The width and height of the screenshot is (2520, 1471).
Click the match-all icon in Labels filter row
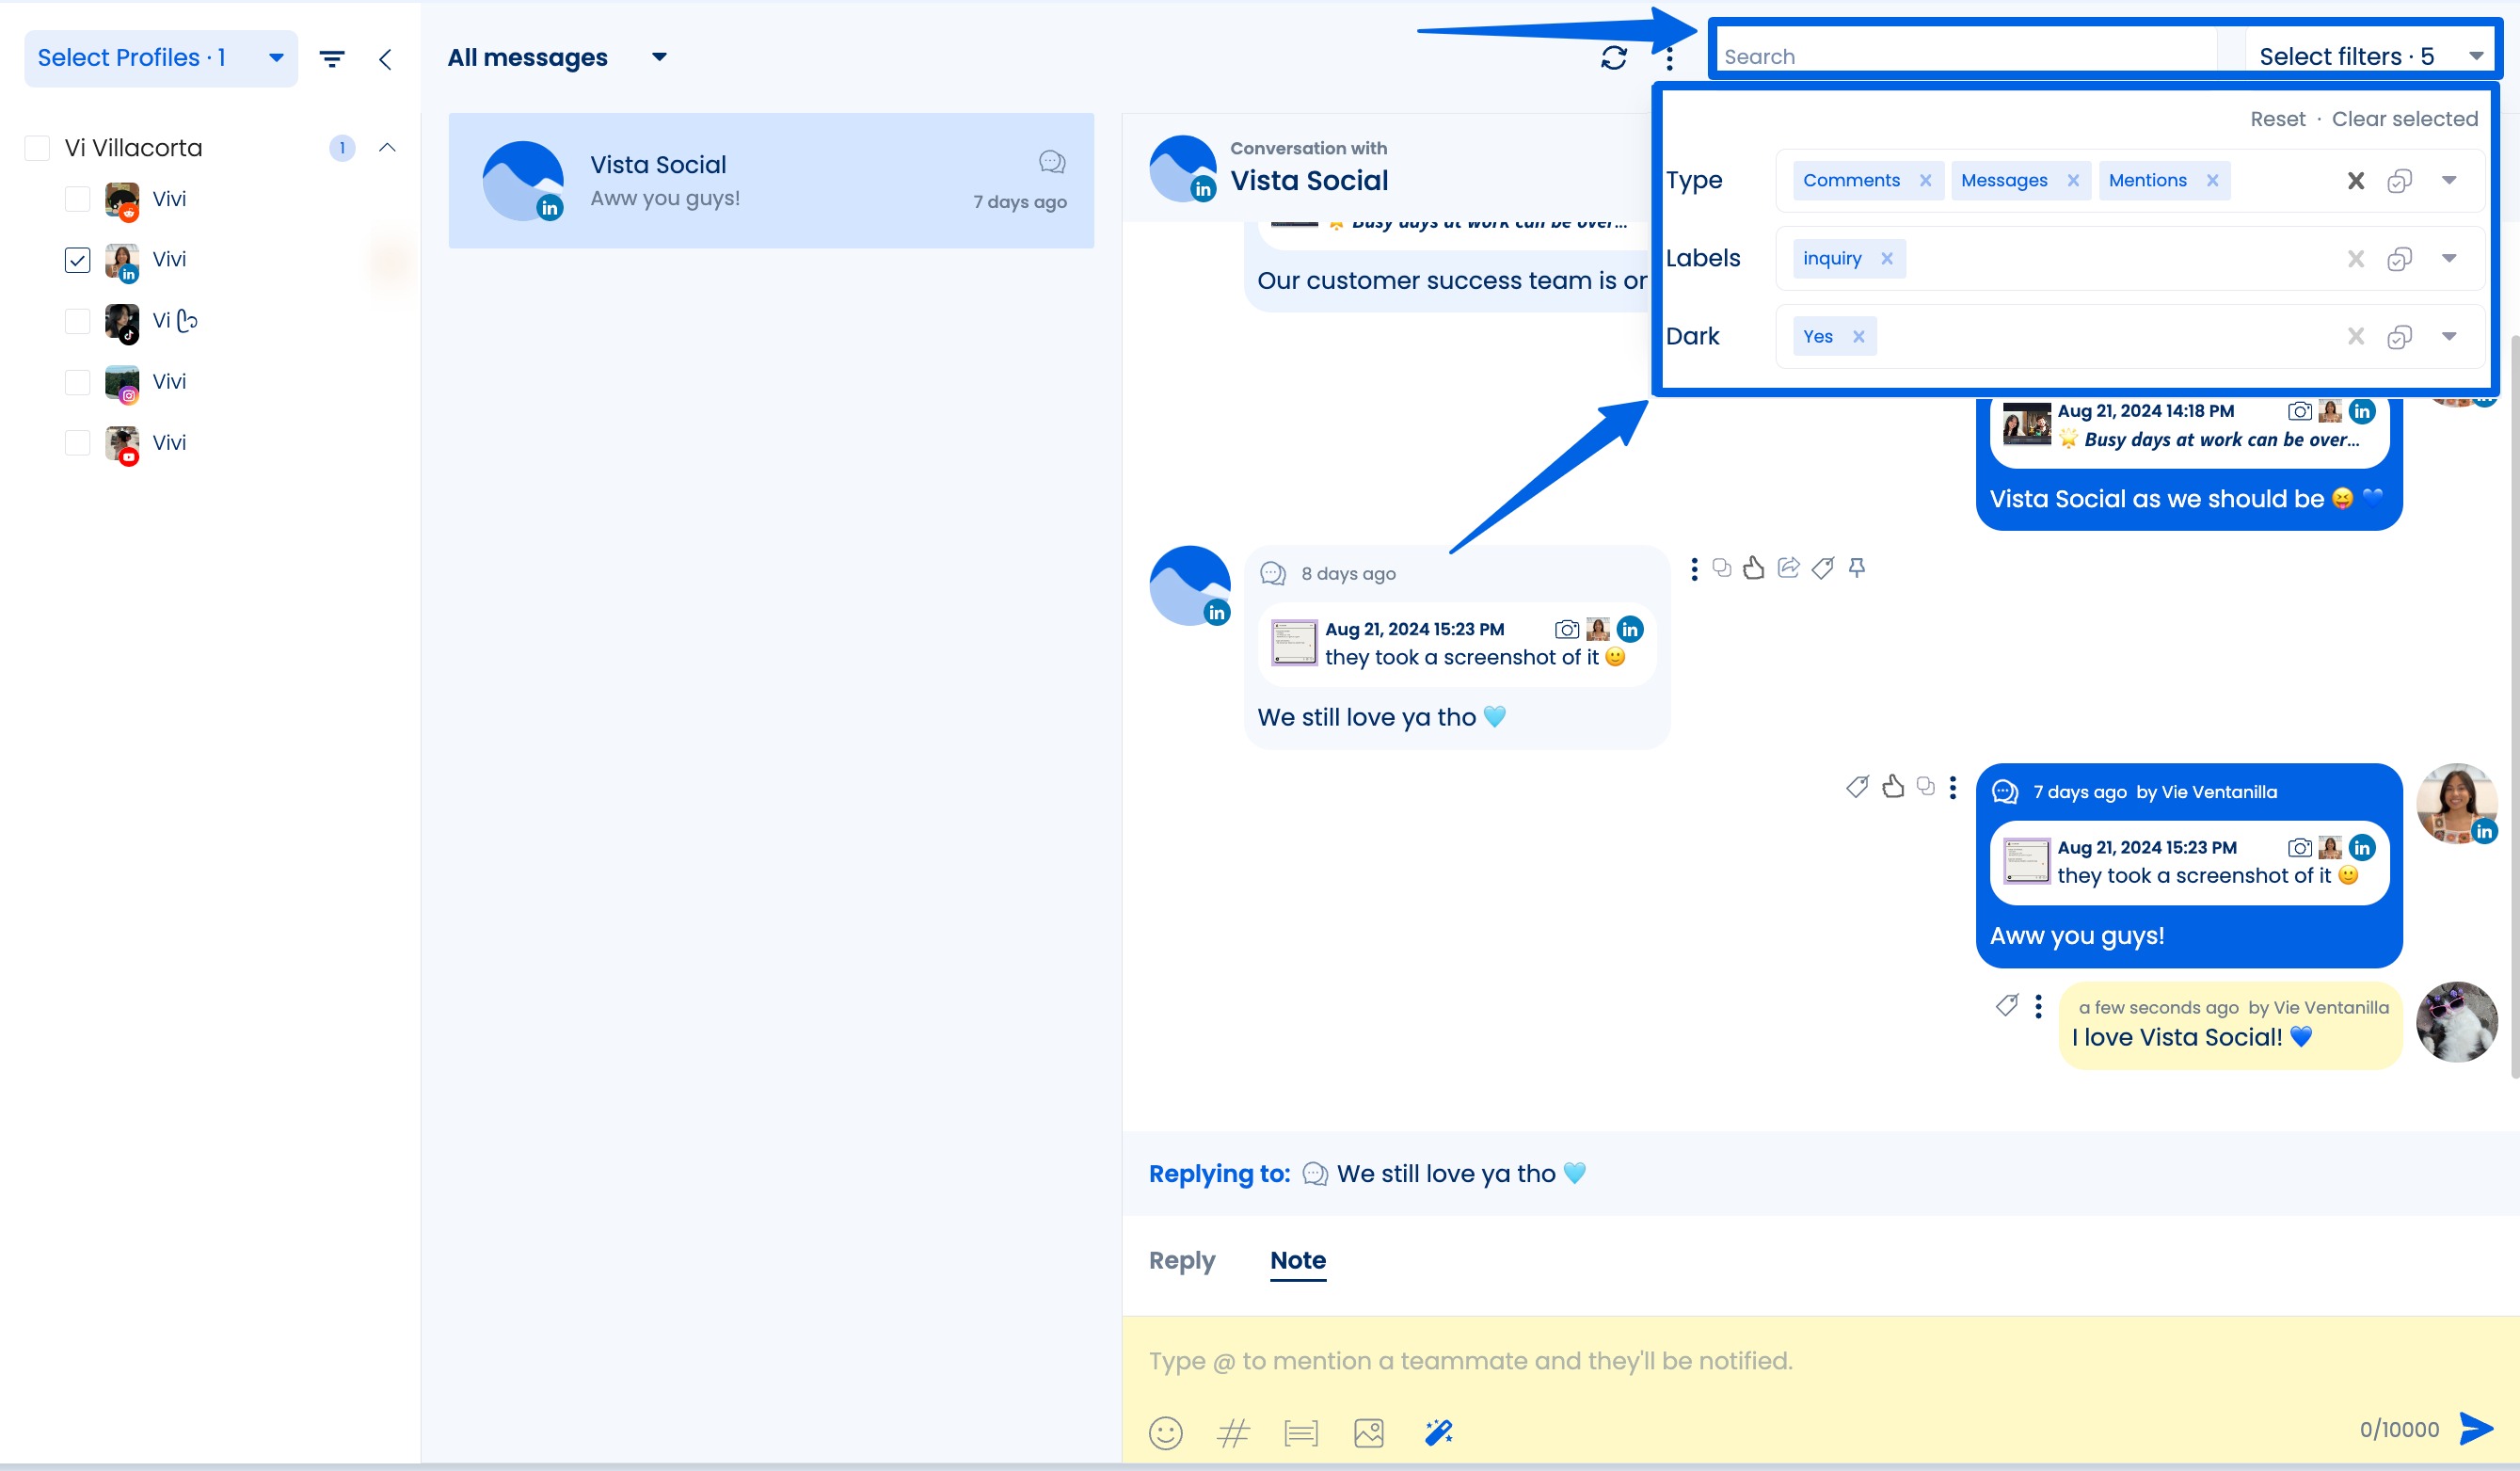point(2400,259)
